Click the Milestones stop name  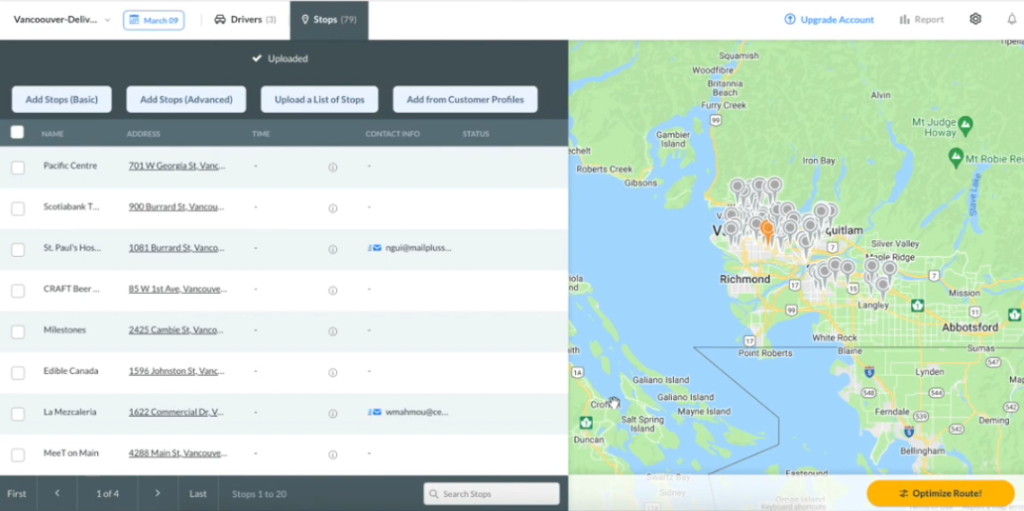[x=65, y=330]
